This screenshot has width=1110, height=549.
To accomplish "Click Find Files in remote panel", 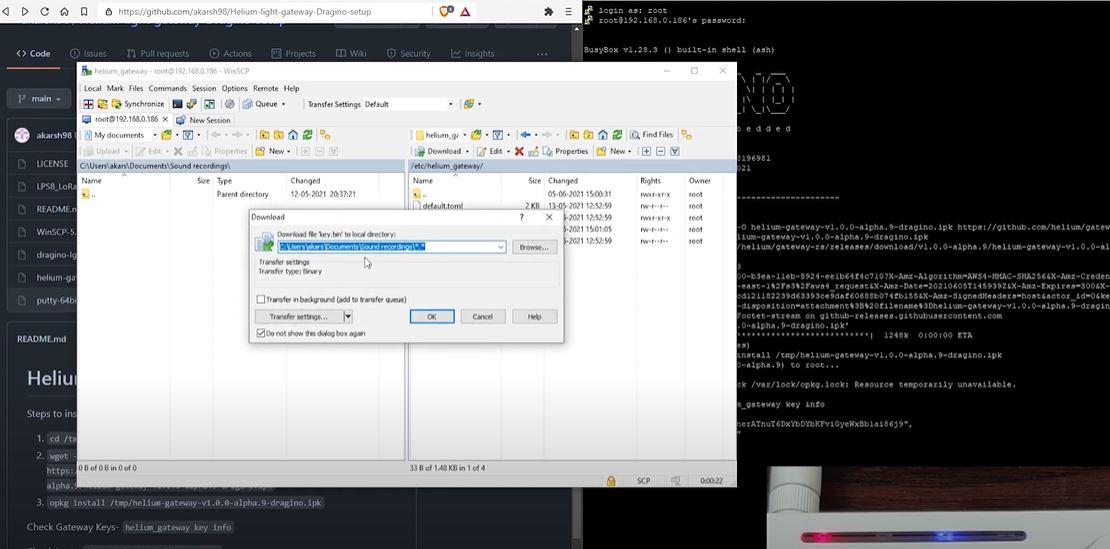I will coord(651,134).
